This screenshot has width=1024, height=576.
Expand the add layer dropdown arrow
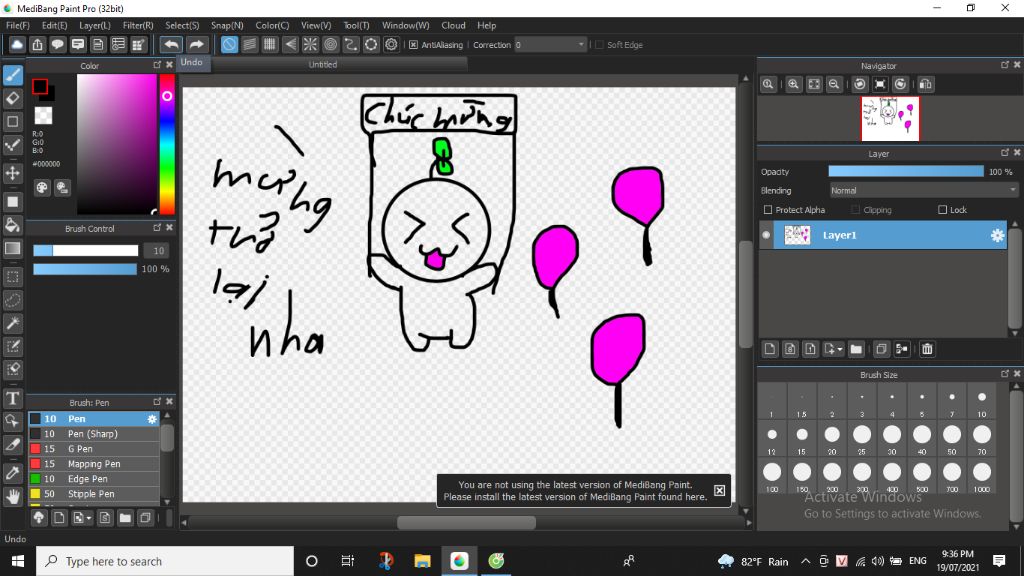(x=839, y=349)
